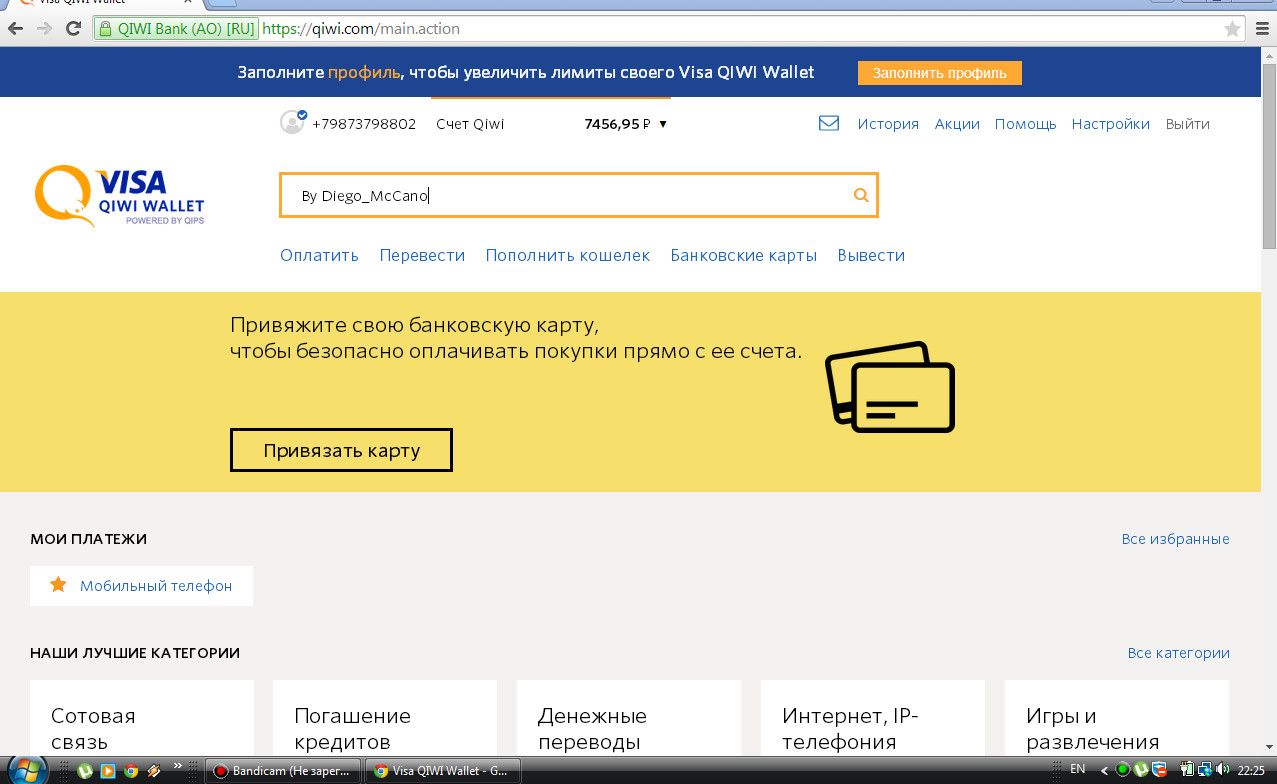Open messages via the envelope icon
Image resolution: width=1277 pixels, height=784 pixels.
coord(829,124)
